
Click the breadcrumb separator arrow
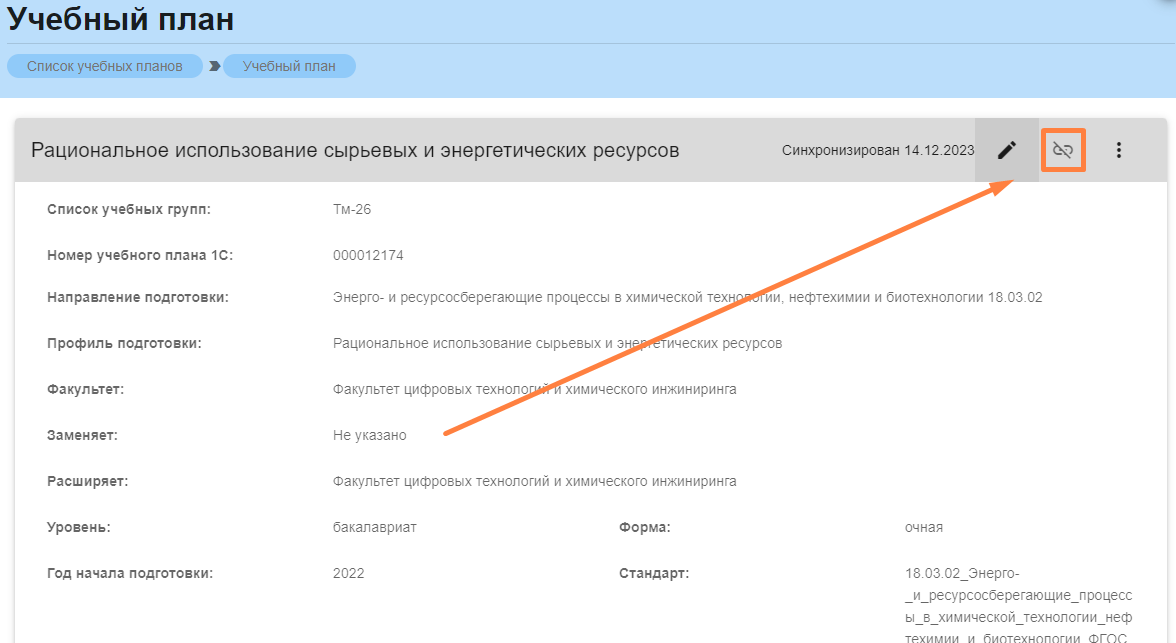click(x=214, y=67)
